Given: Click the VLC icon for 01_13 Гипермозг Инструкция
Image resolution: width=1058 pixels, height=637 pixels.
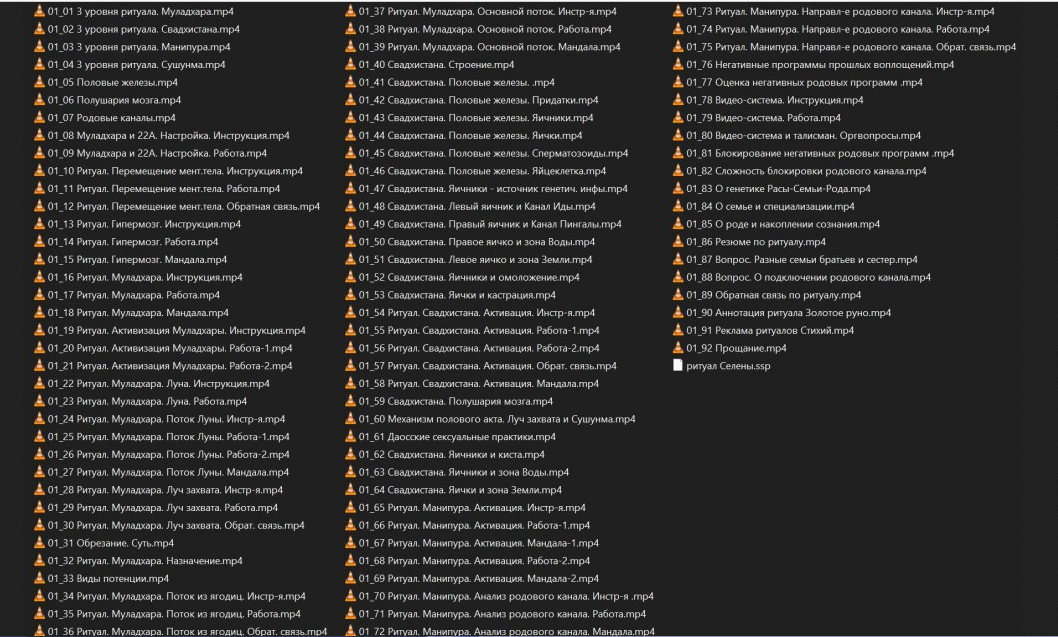Looking at the screenshot, I should (39, 224).
